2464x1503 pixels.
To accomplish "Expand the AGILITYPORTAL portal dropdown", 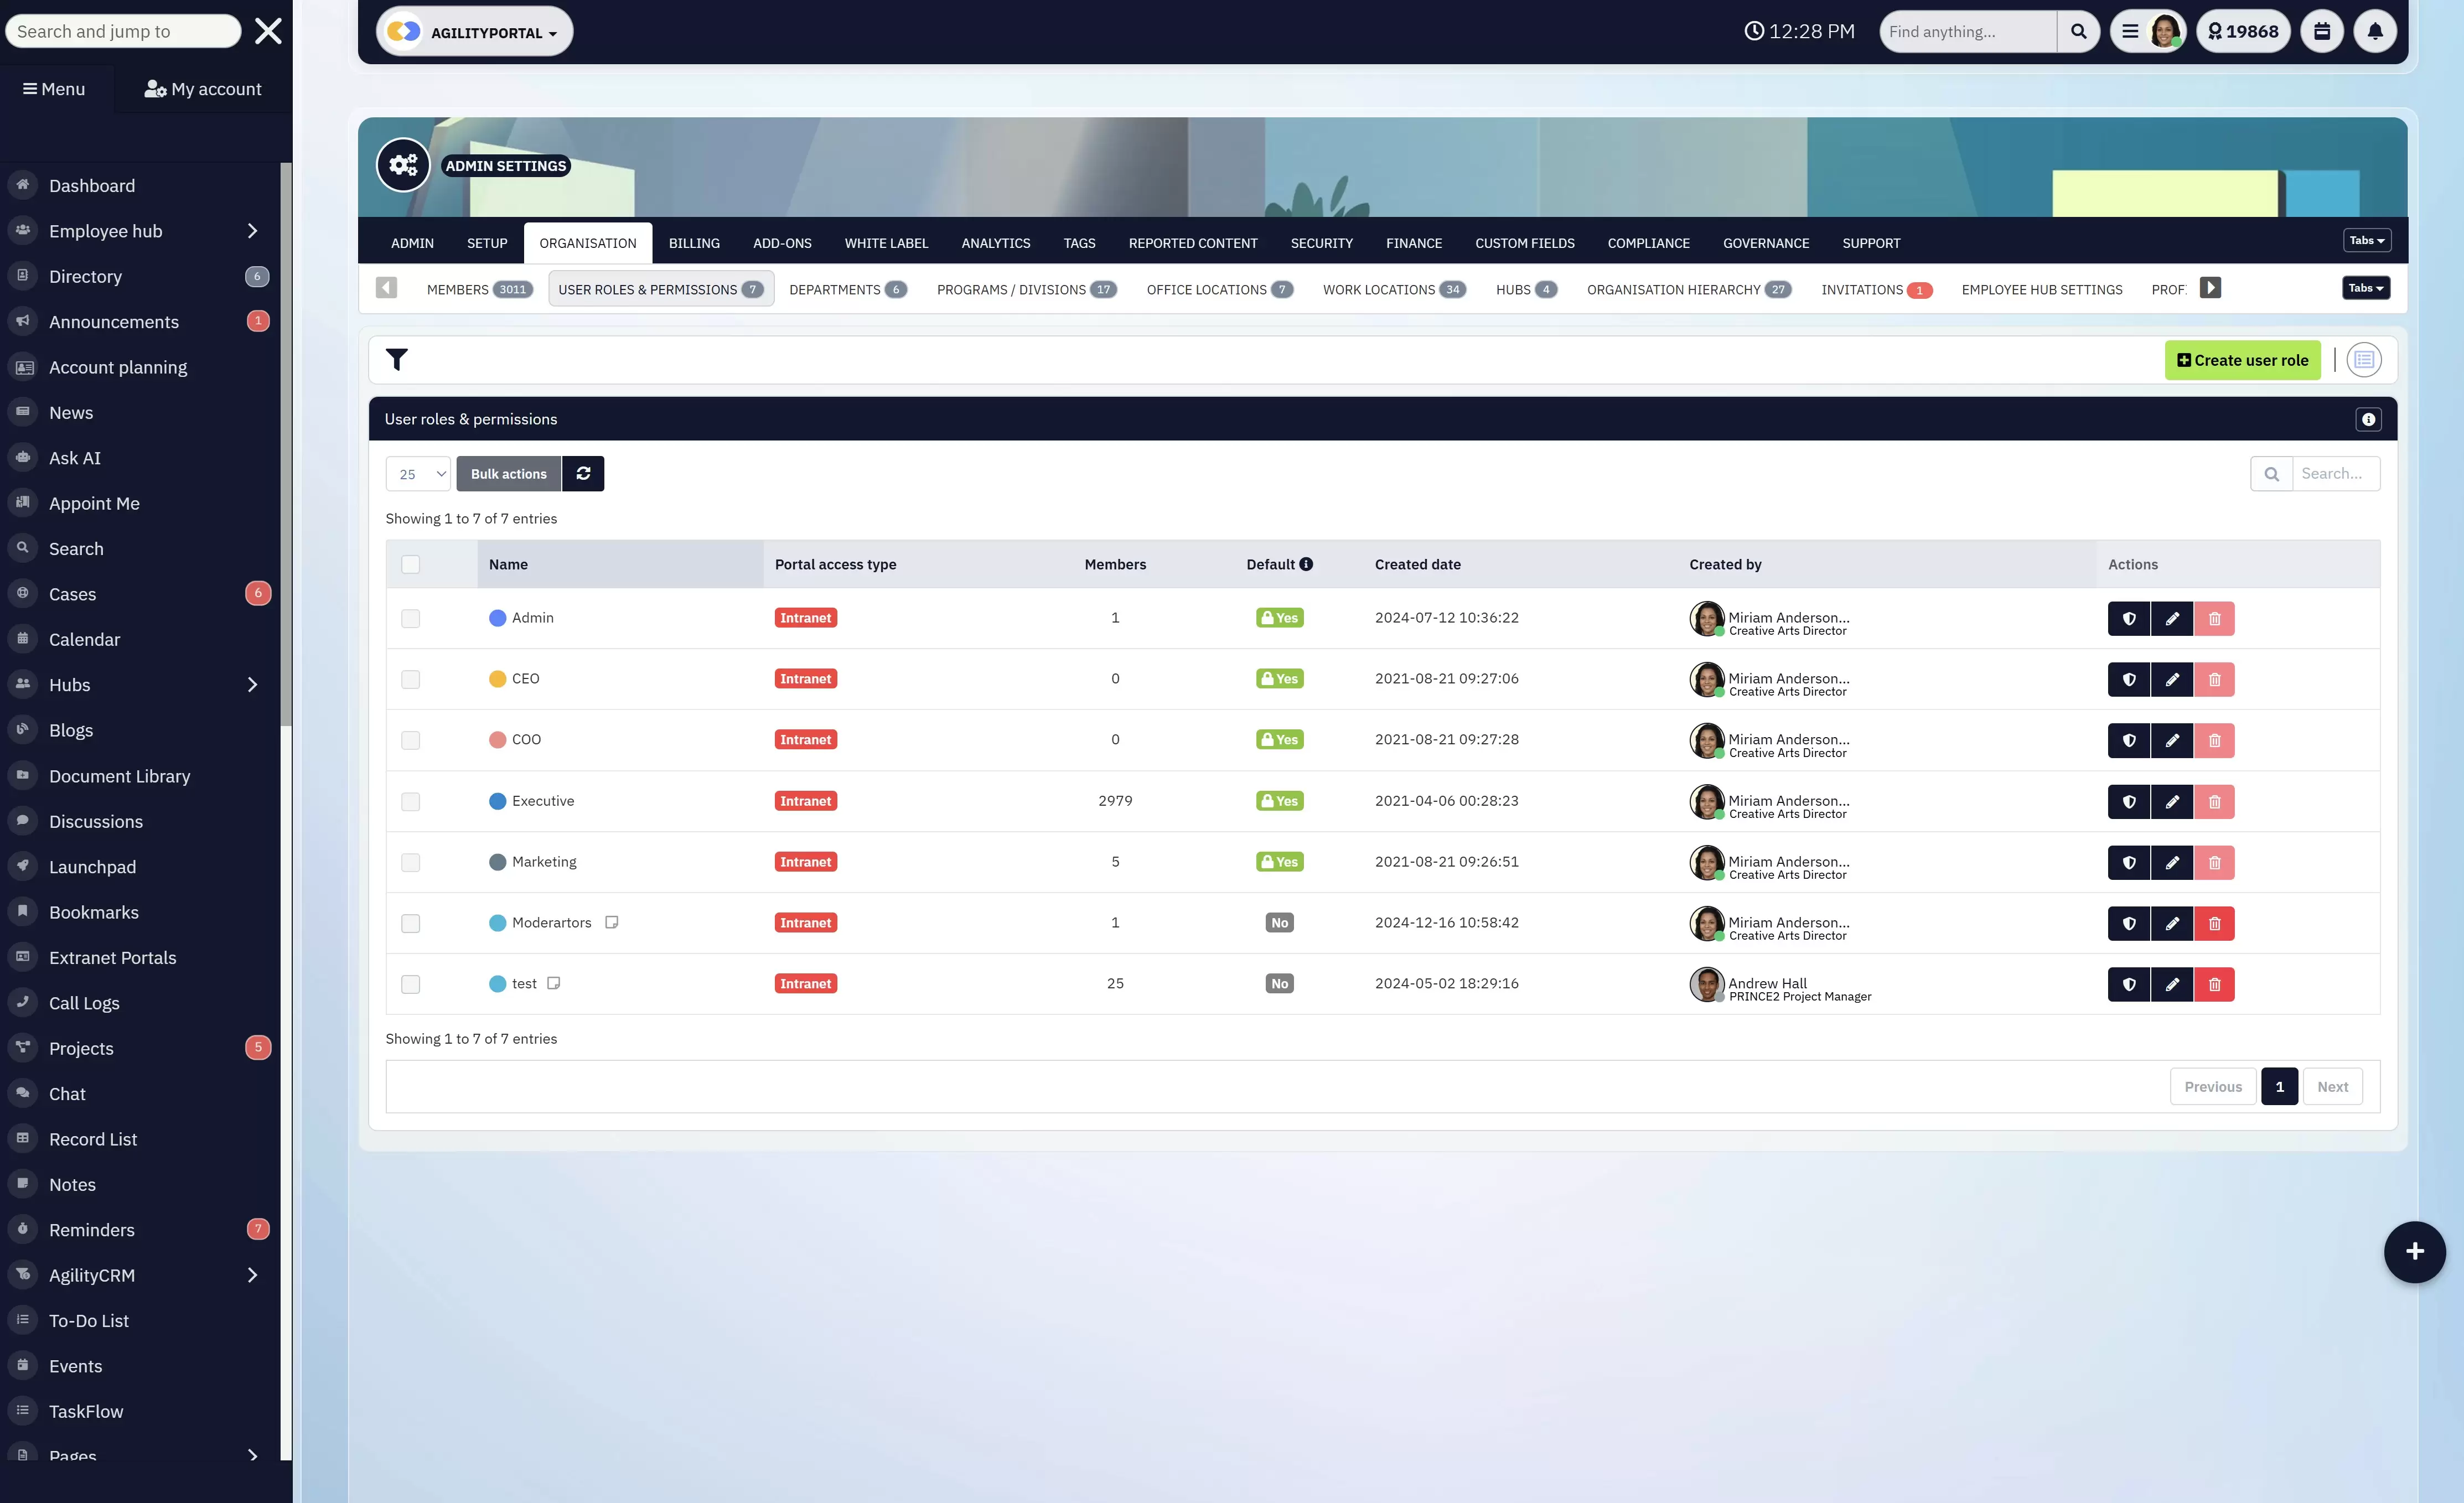I will 474,32.
